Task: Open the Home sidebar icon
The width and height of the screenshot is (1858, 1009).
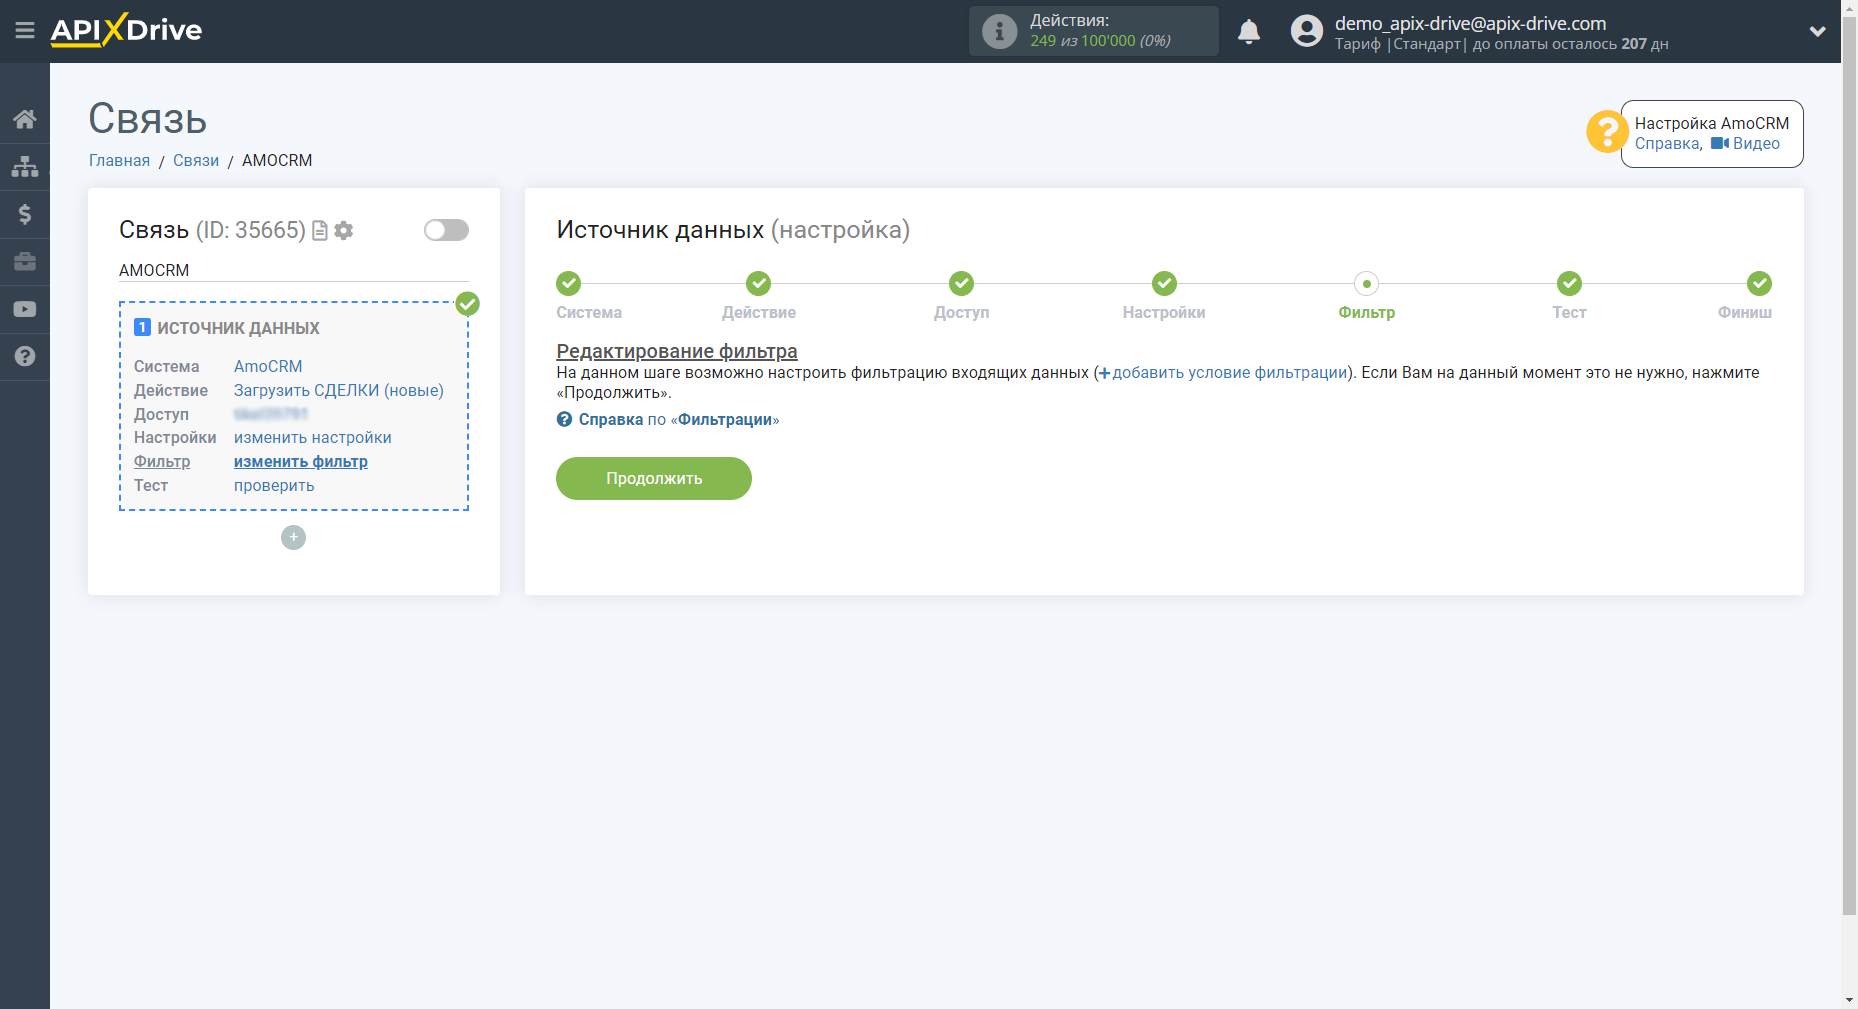Action: (x=25, y=119)
